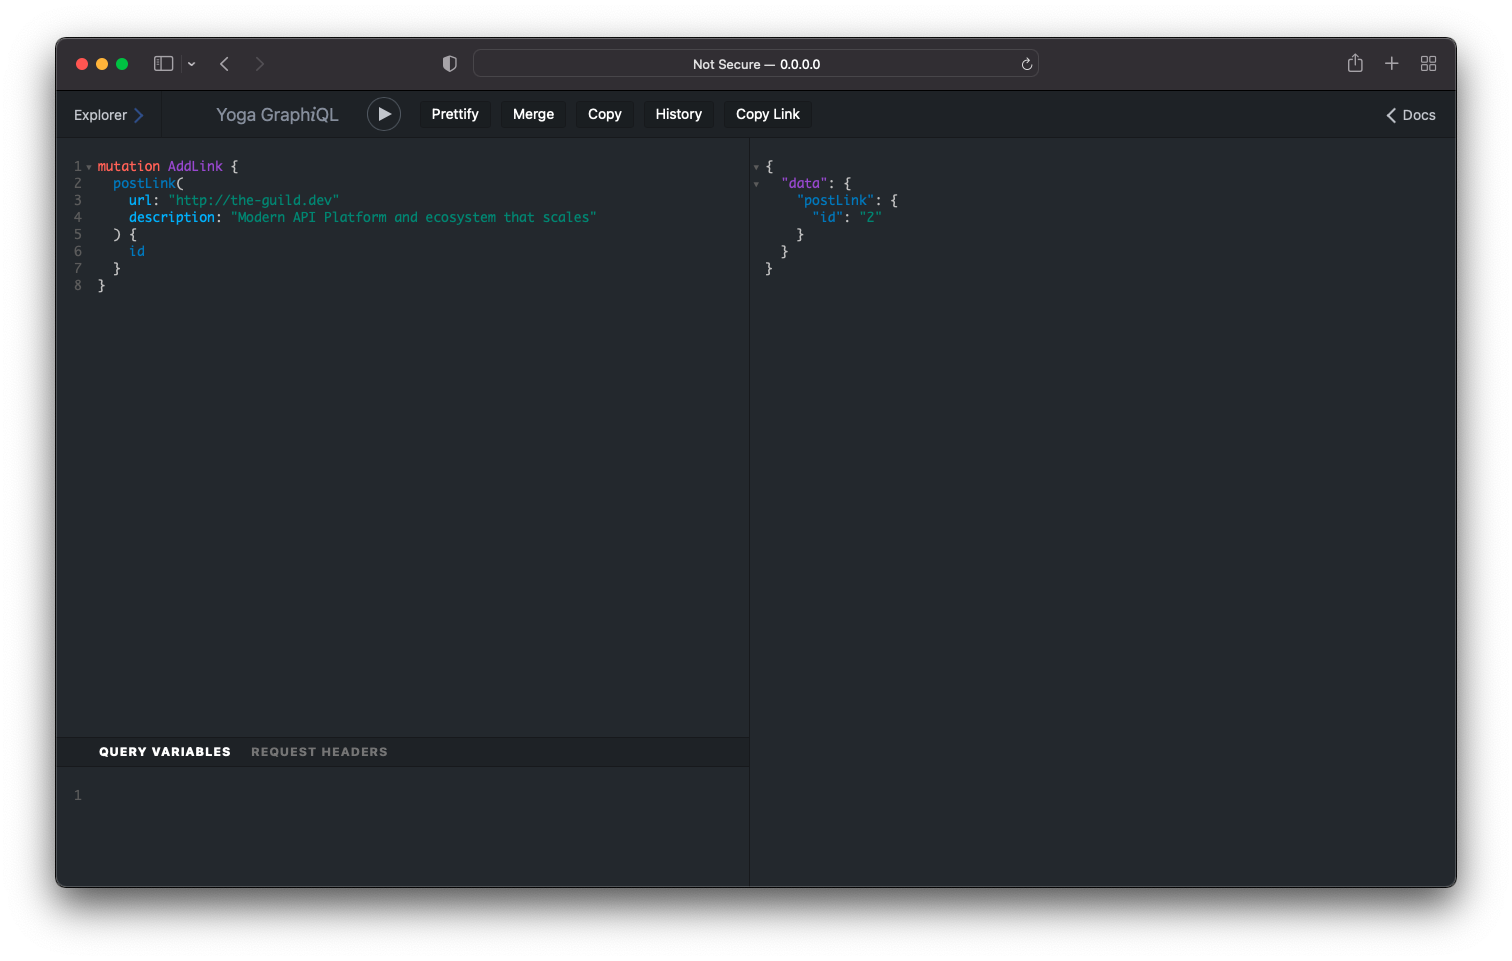Open the sidebar options dropdown arrow
Viewport: 1512px width, 961px height.
coord(191,64)
